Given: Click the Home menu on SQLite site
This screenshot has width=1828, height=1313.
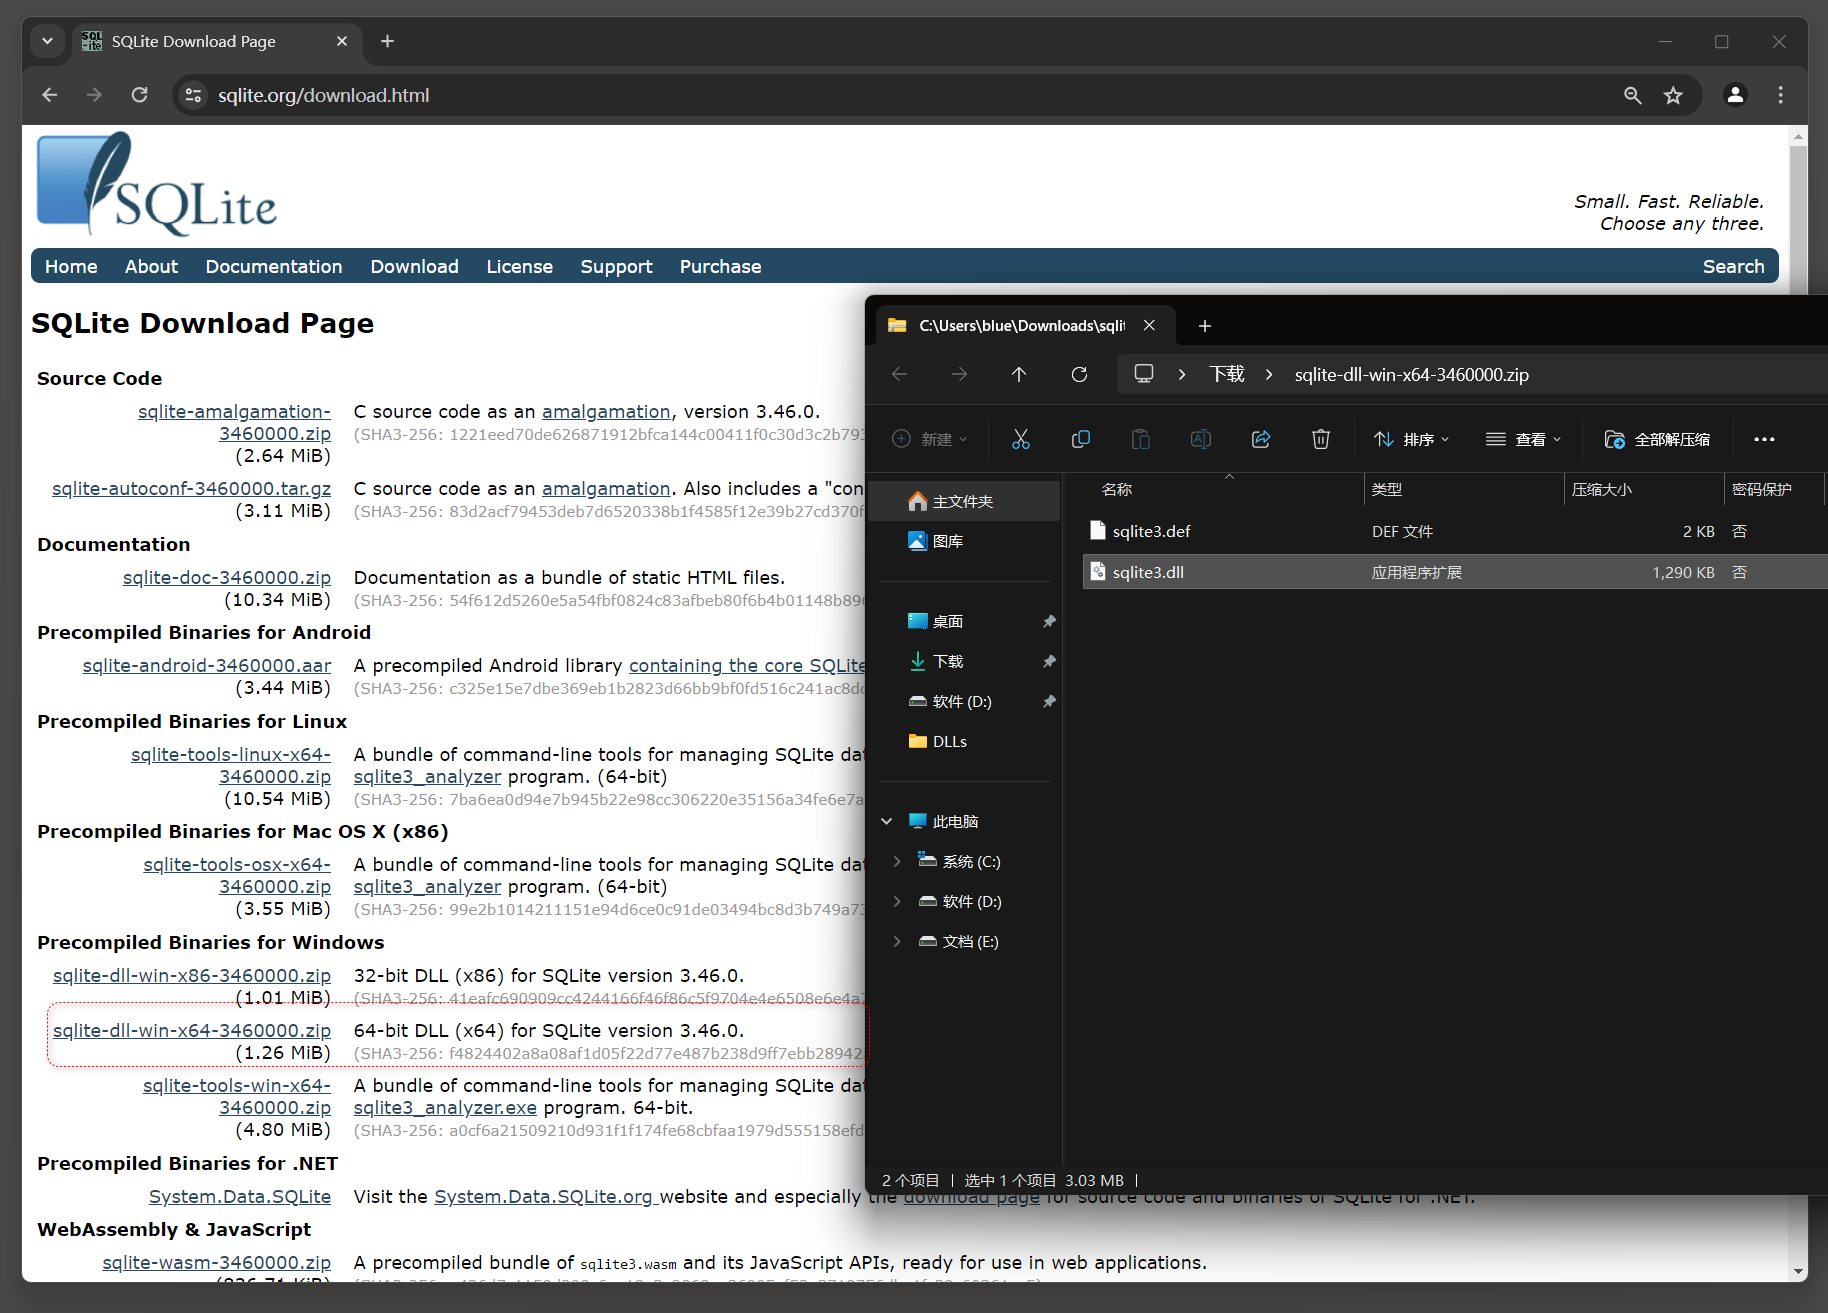Looking at the screenshot, I should tap(71, 266).
